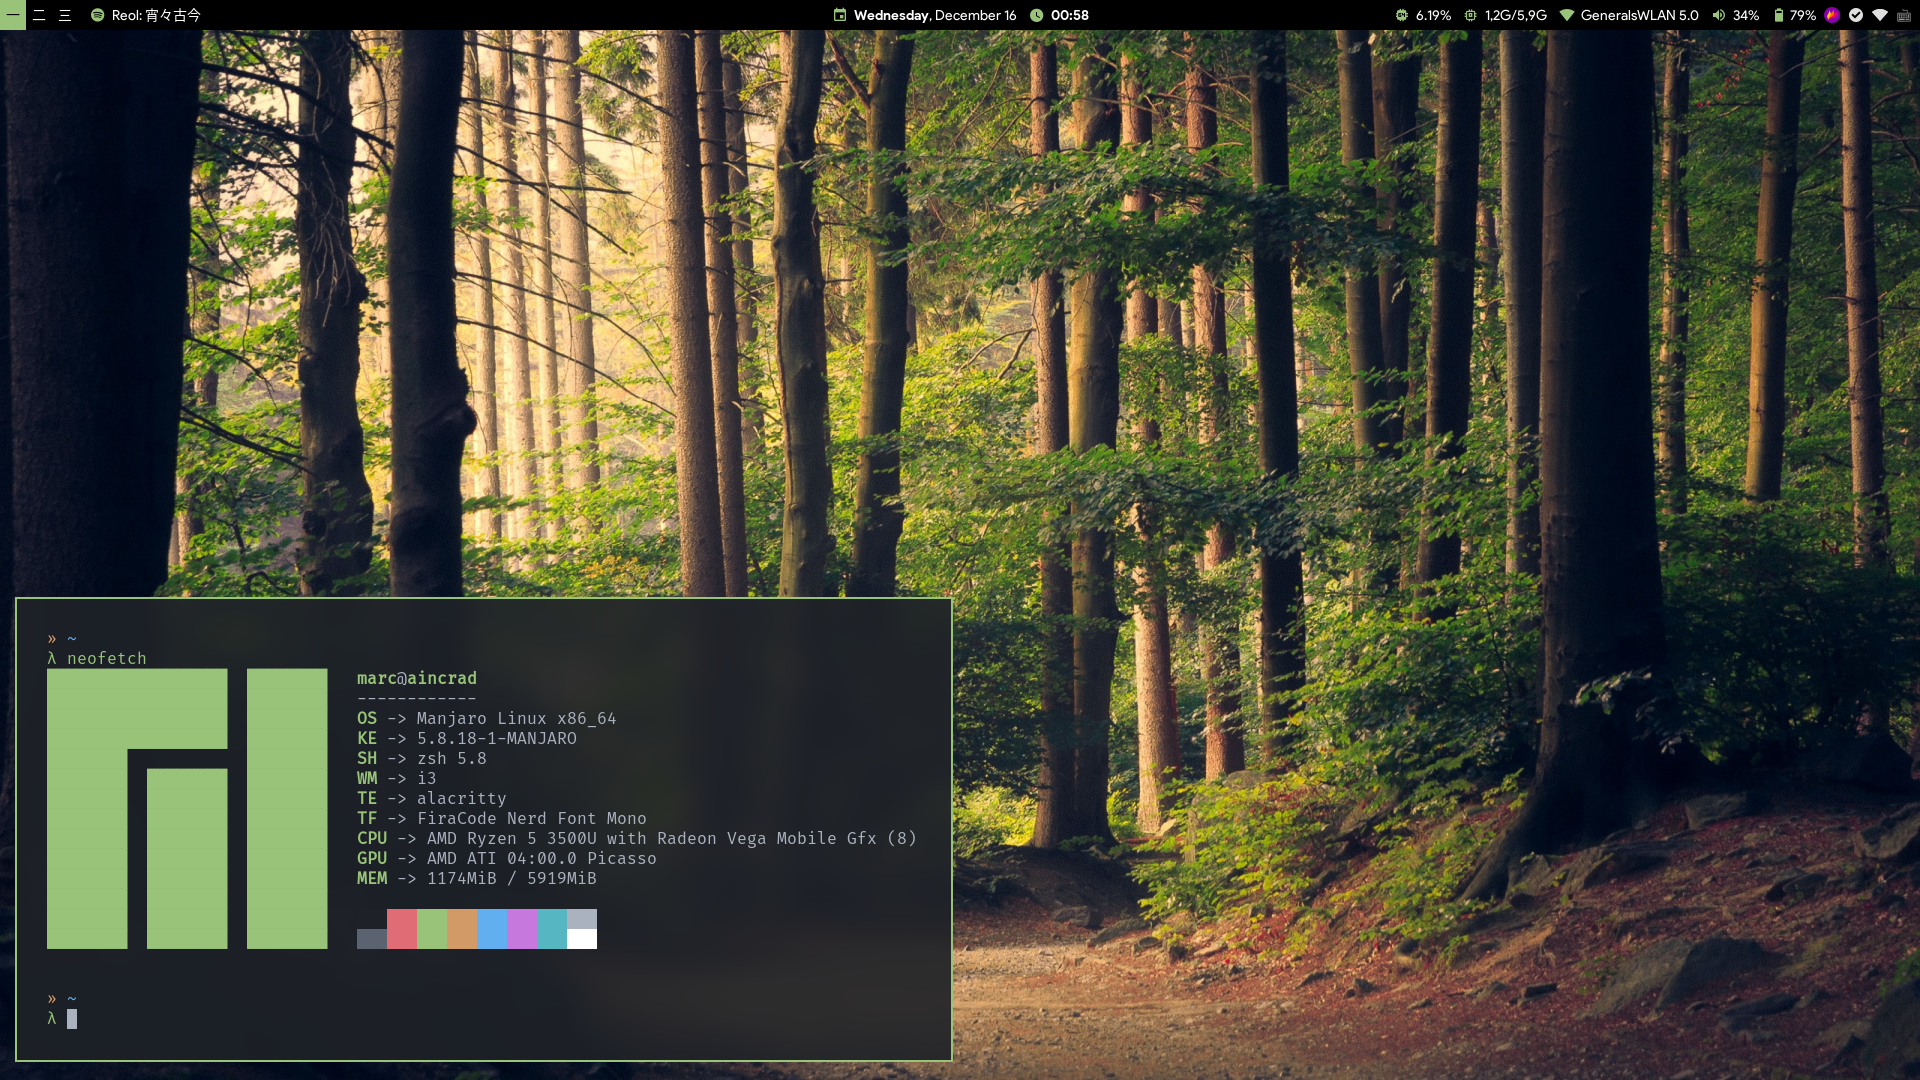The width and height of the screenshot is (1920, 1080).
Task: Click the red color swatch in neofetch
Action: point(402,929)
